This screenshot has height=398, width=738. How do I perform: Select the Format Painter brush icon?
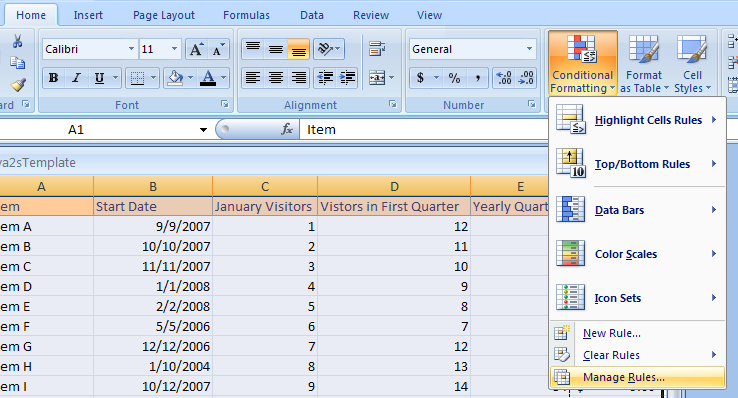[18, 85]
